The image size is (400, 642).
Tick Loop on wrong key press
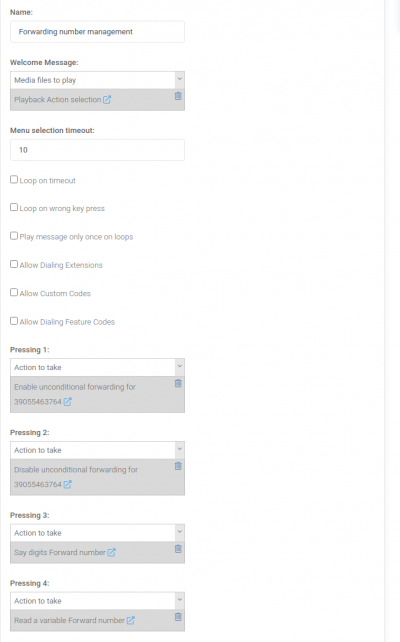(x=14, y=207)
